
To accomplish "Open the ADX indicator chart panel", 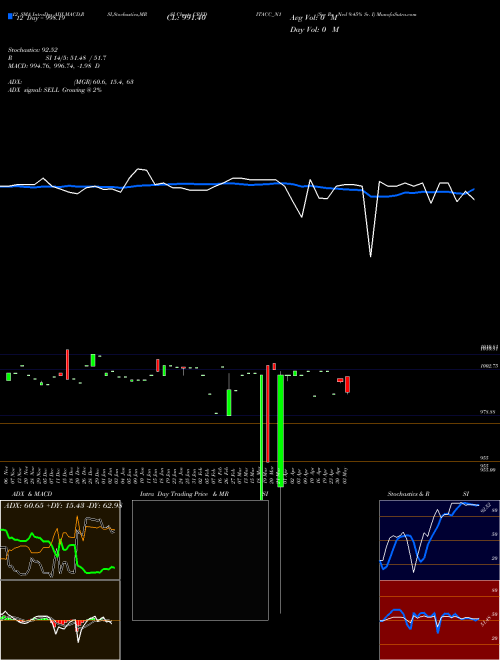I will [60, 540].
